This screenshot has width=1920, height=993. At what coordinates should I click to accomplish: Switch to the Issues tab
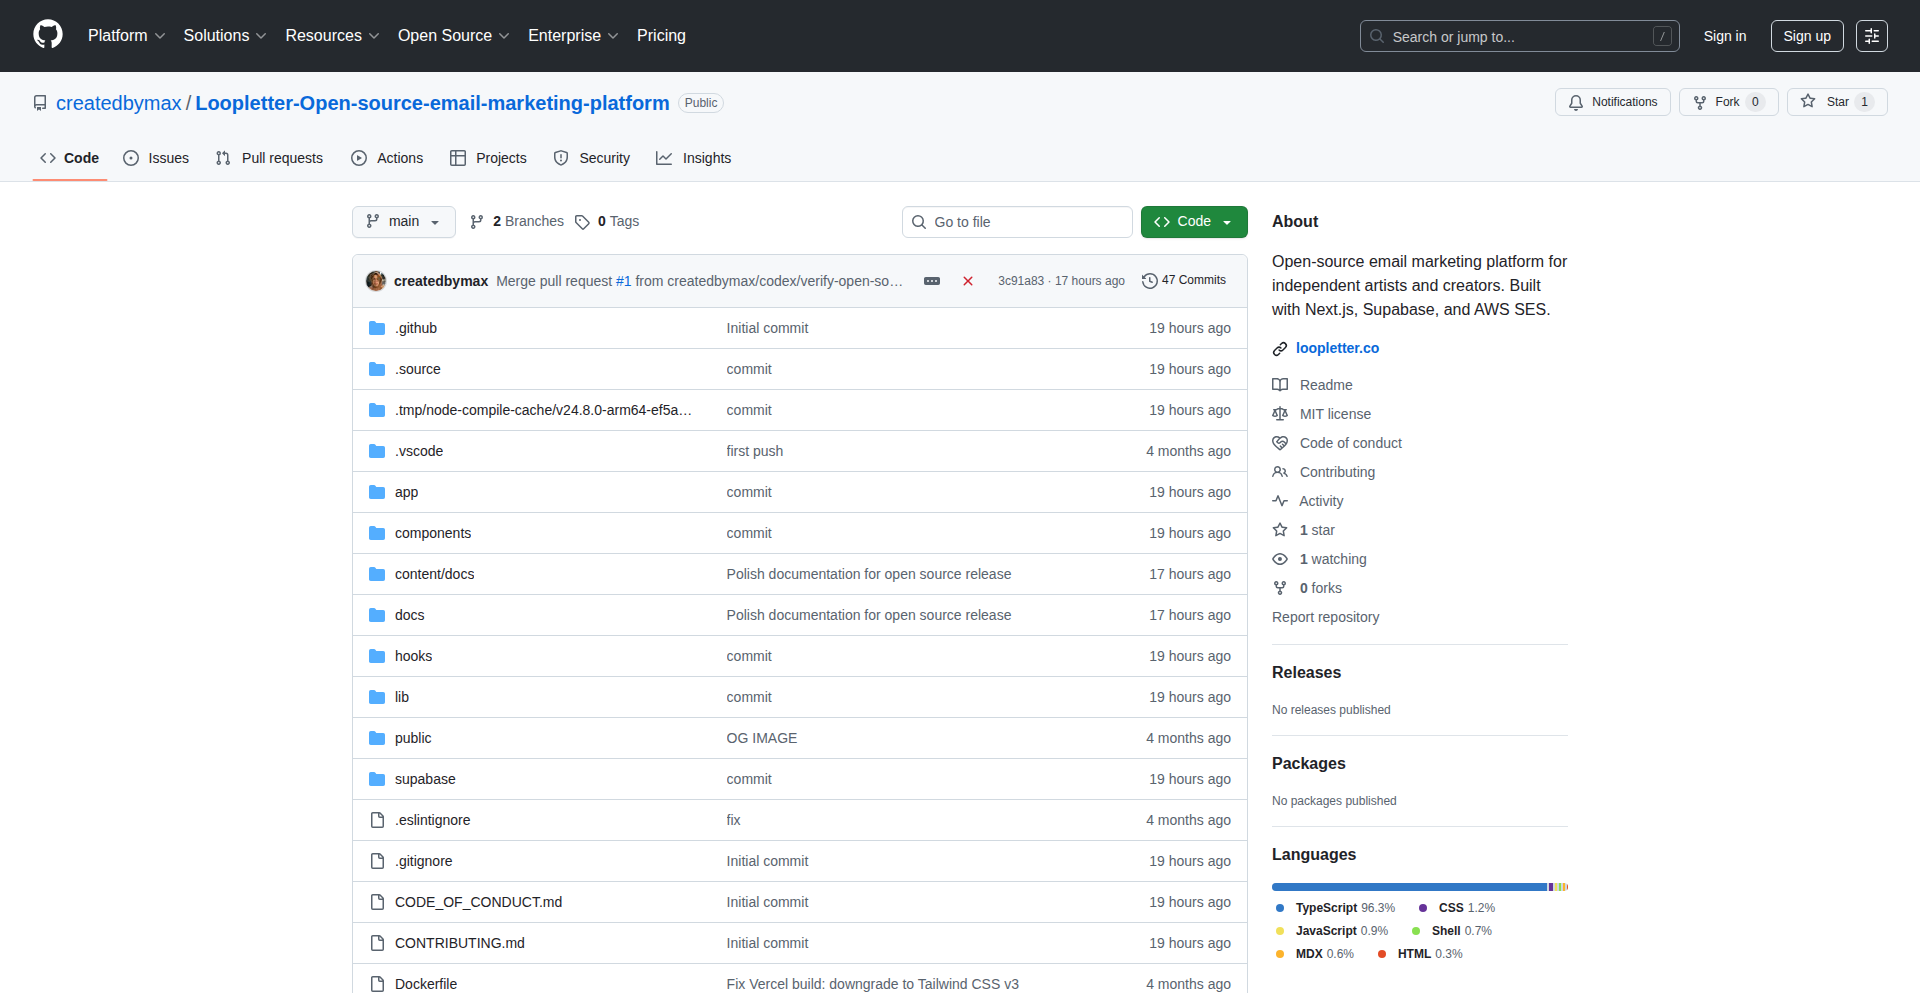(x=156, y=158)
